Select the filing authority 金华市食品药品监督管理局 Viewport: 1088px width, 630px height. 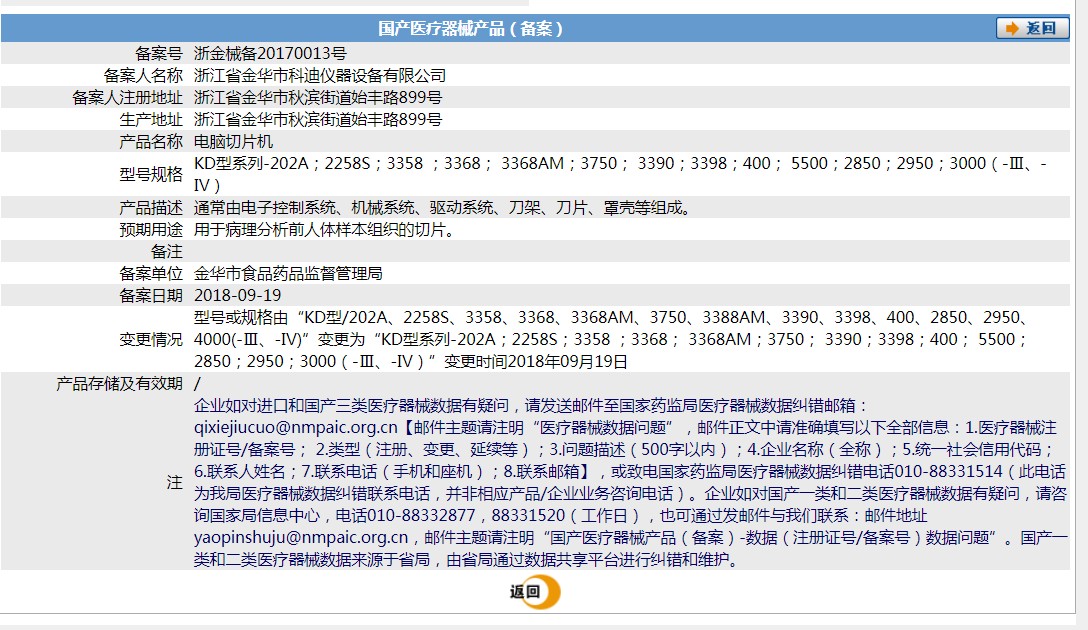click(x=288, y=274)
